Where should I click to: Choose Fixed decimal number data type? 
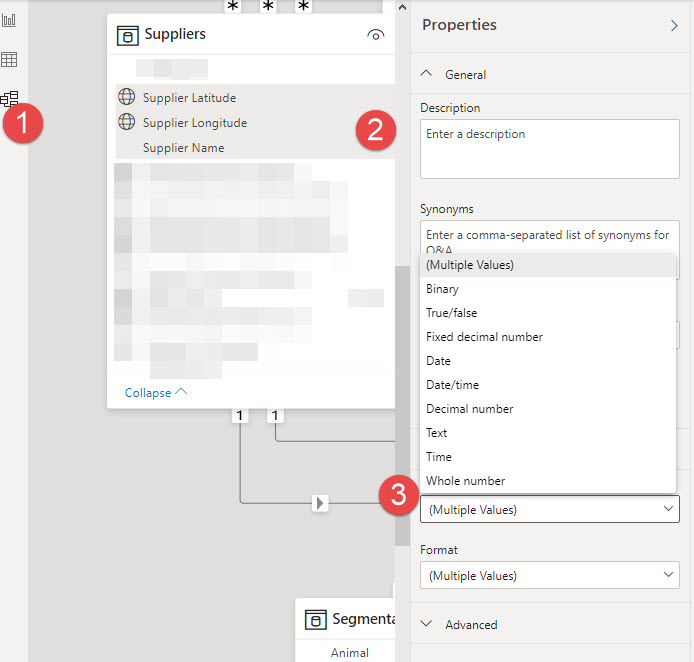(548, 337)
